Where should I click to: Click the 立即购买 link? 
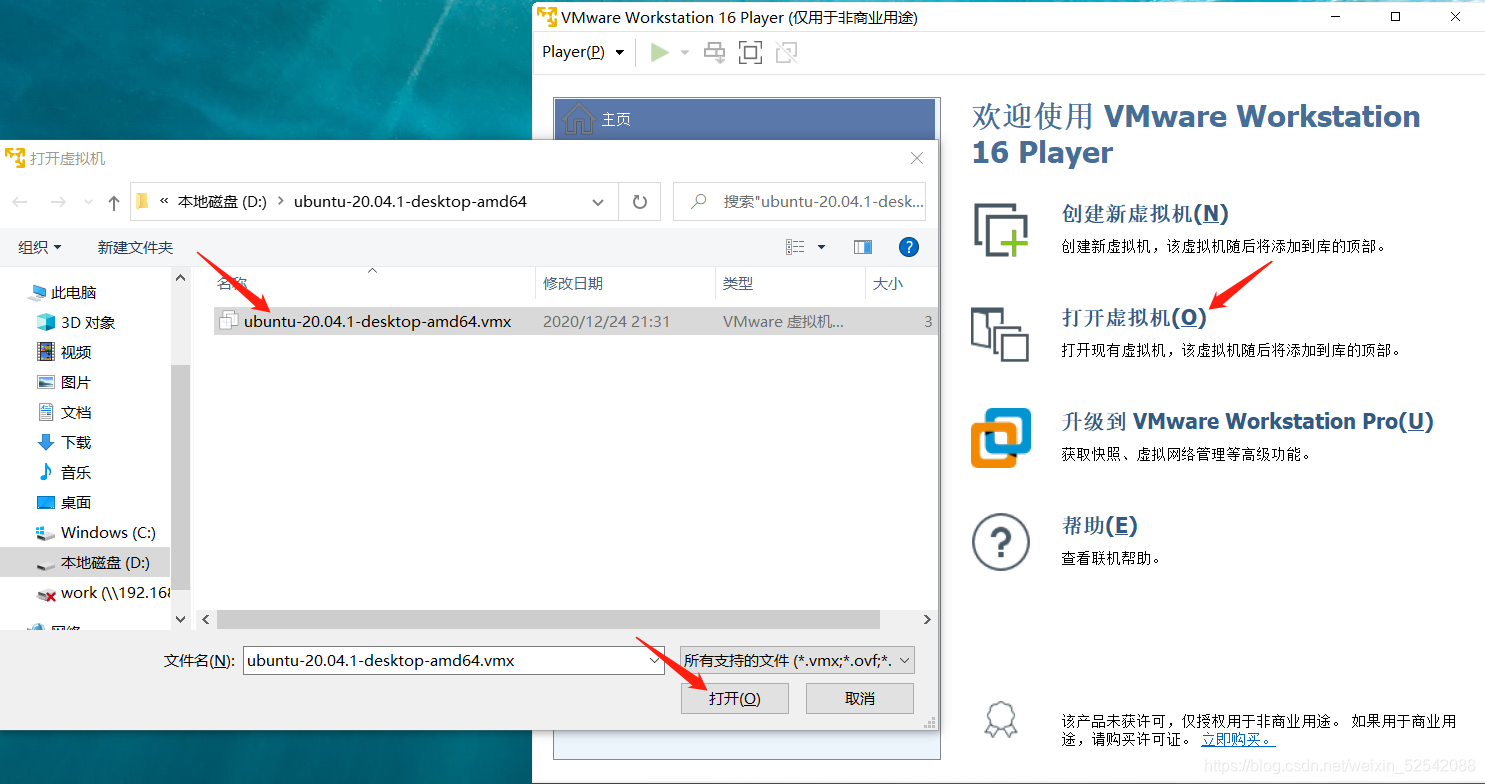coord(1238,739)
